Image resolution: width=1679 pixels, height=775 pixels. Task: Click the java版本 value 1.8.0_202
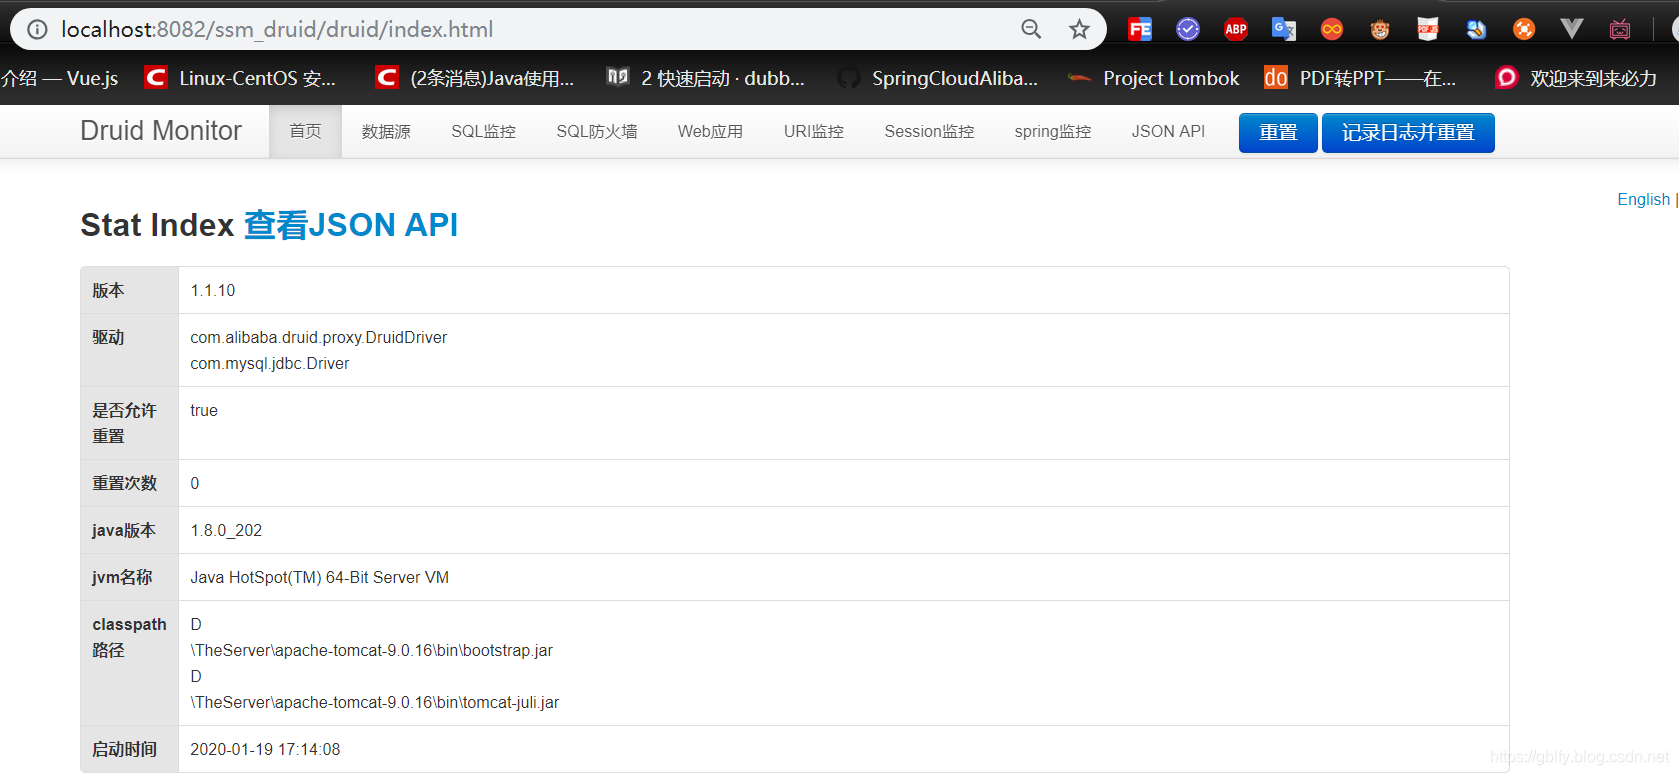click(x=226, y=530)
